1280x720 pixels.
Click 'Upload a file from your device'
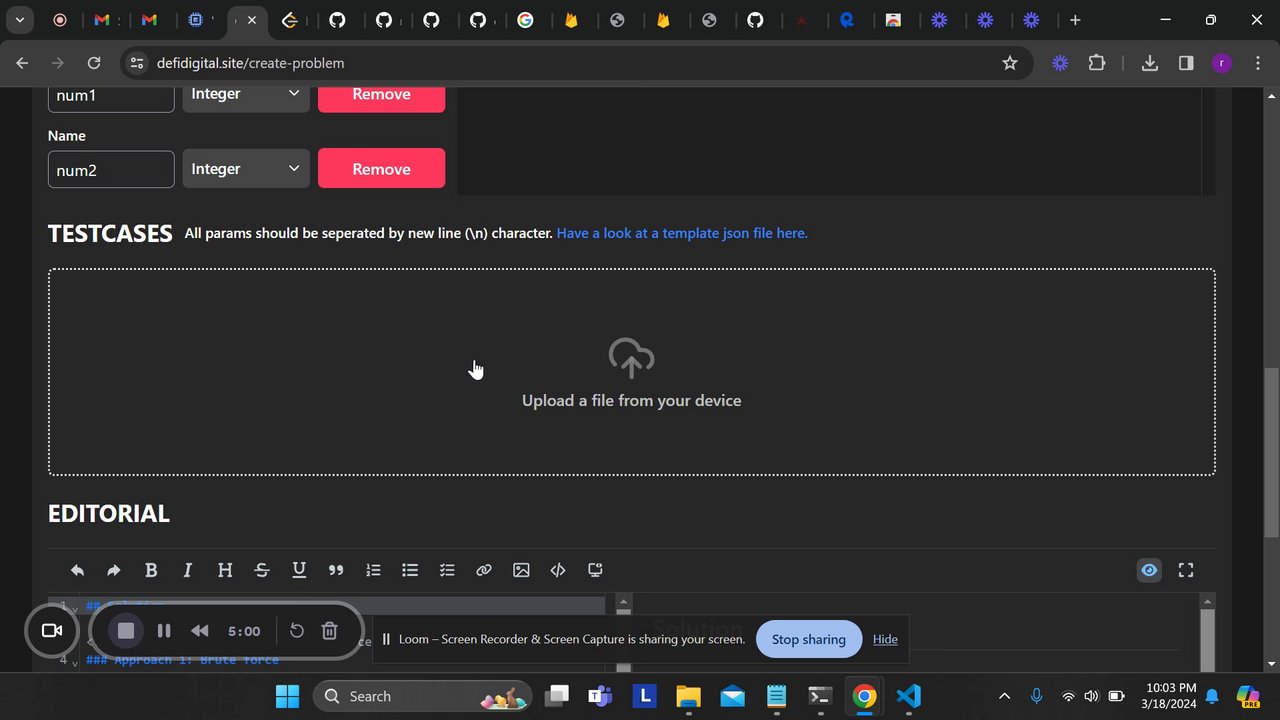[x=632, y=400]
